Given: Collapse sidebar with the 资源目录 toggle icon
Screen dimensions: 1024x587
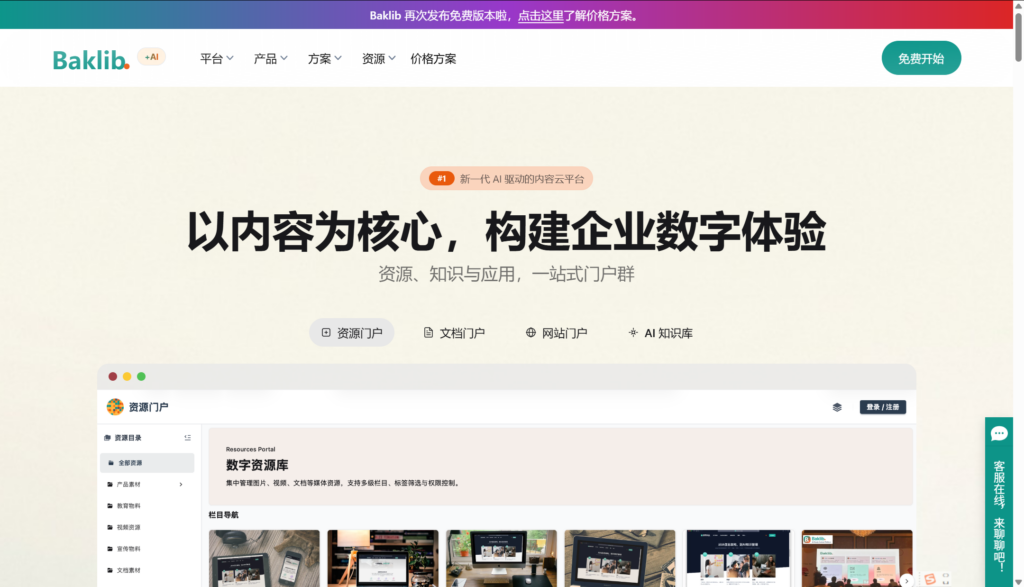Looking at the screenshot, I should (x=187, y=437).
